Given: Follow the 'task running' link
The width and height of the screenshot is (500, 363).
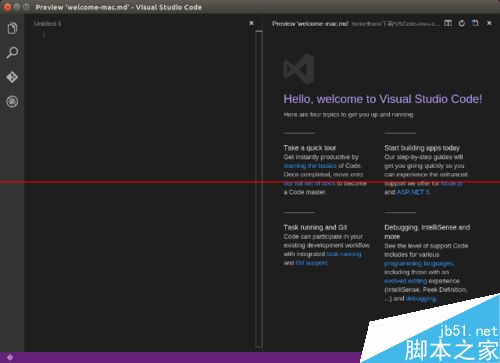Looking at the screenshot, I should coord(344,254).
